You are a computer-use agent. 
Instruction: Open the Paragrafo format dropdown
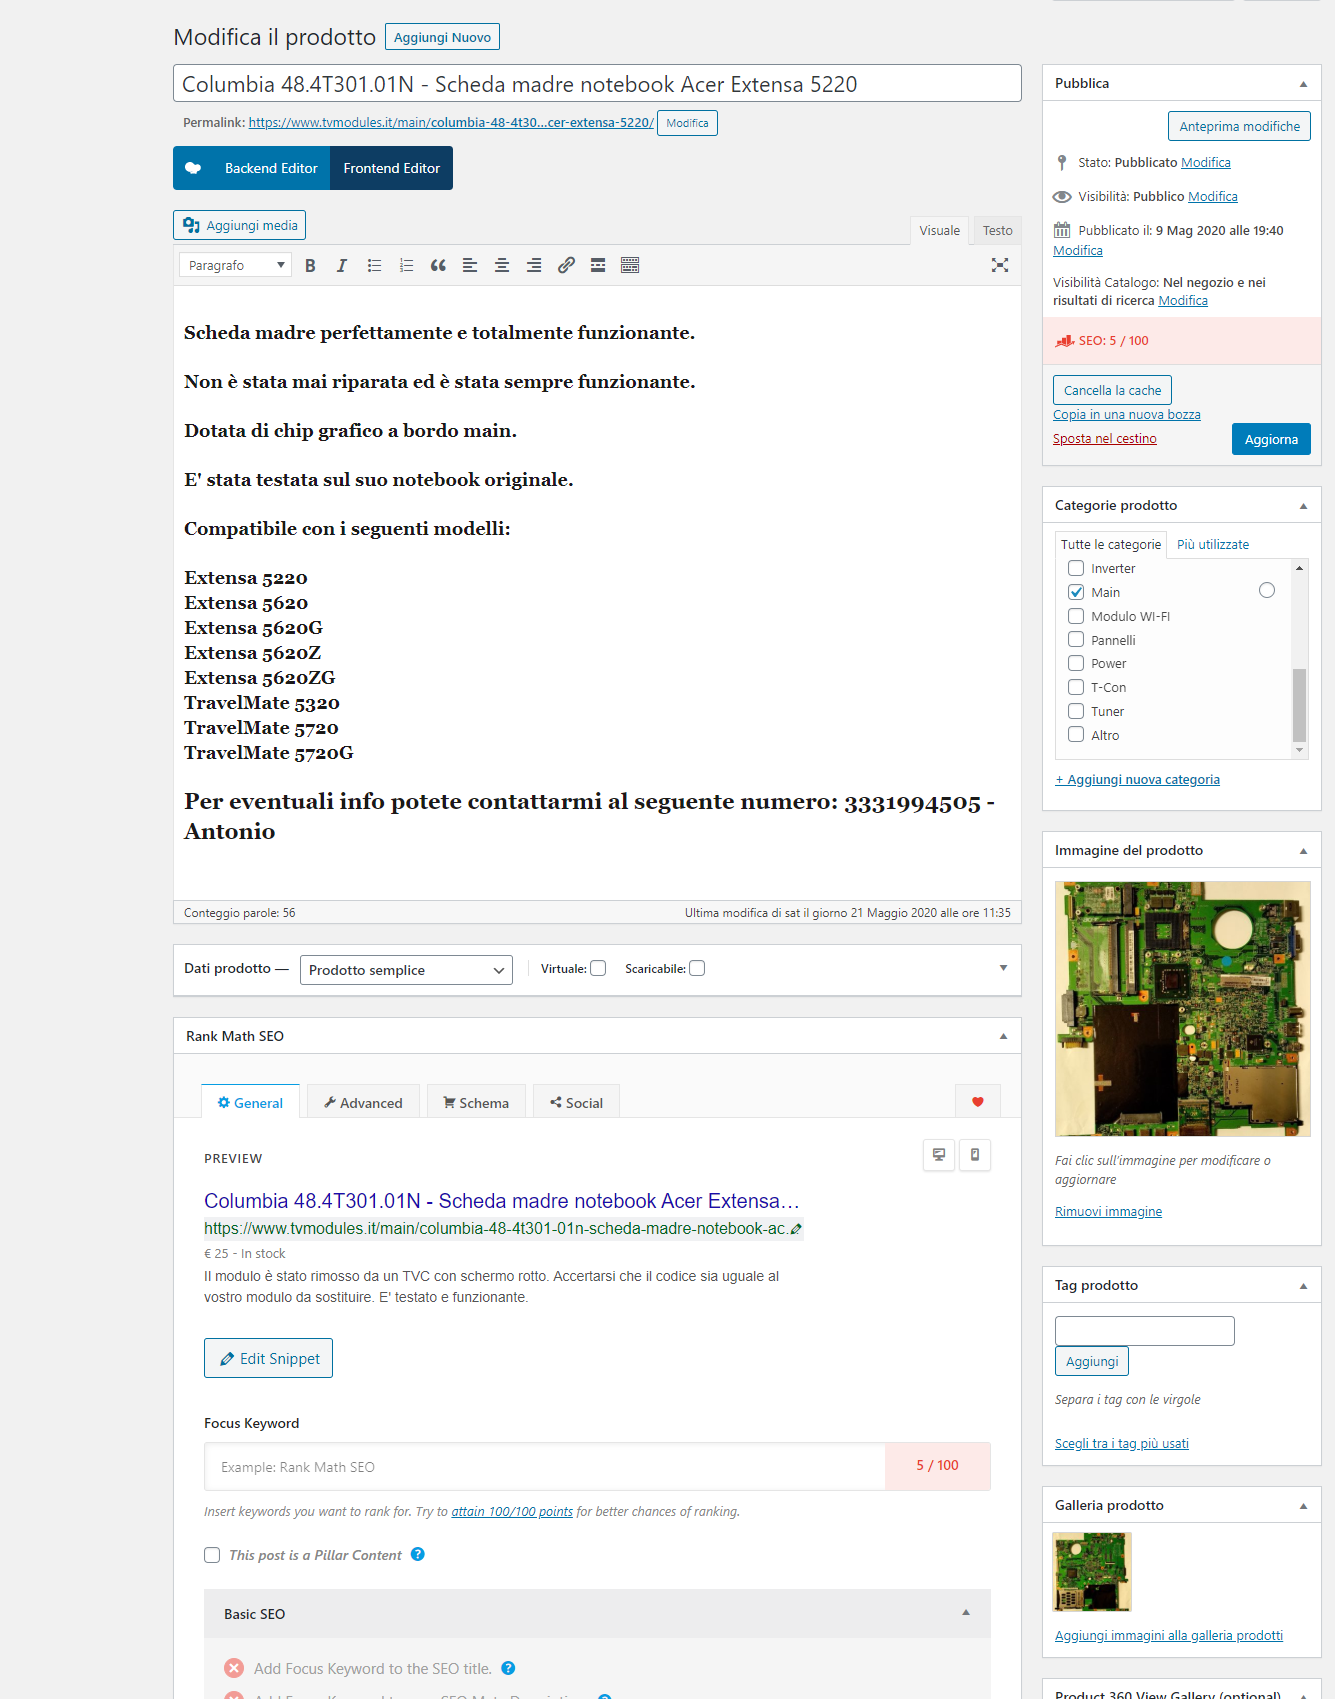(236, 265)
